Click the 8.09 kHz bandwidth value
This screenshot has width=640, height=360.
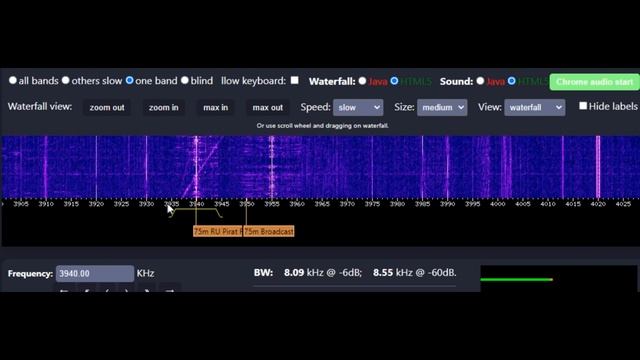pos(294,273)
